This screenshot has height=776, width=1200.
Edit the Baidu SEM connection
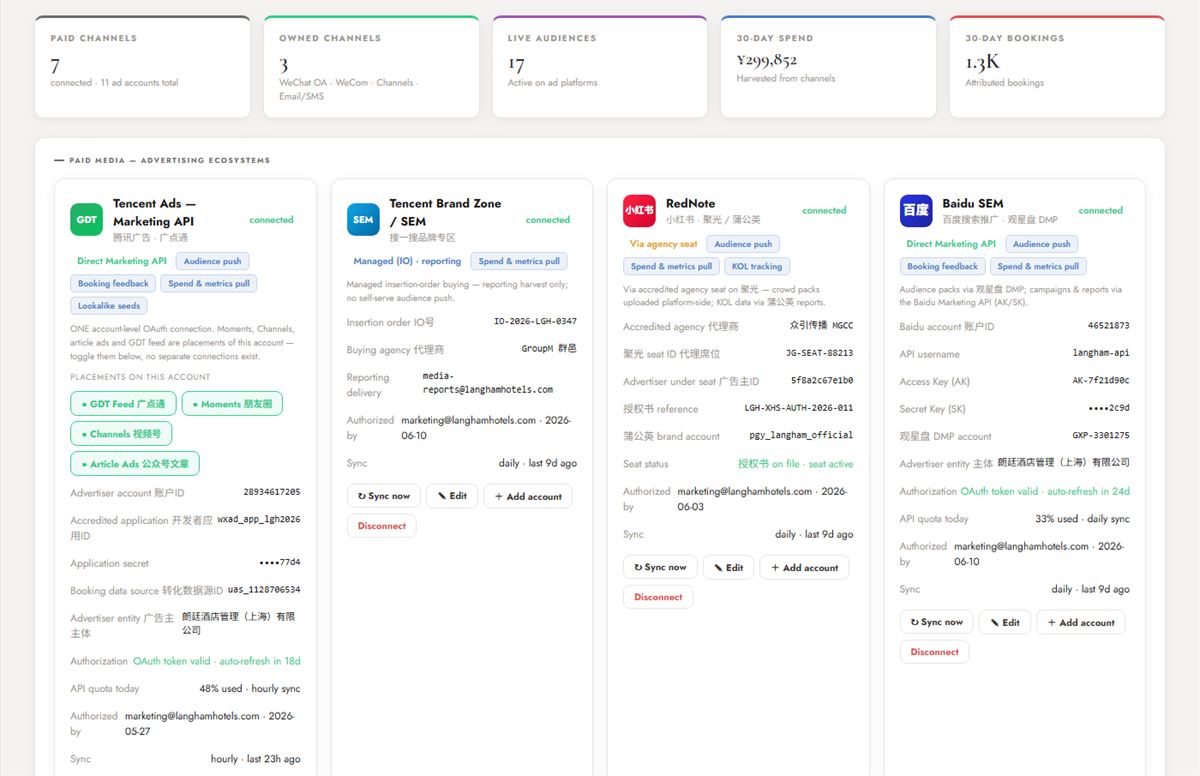1005,622
